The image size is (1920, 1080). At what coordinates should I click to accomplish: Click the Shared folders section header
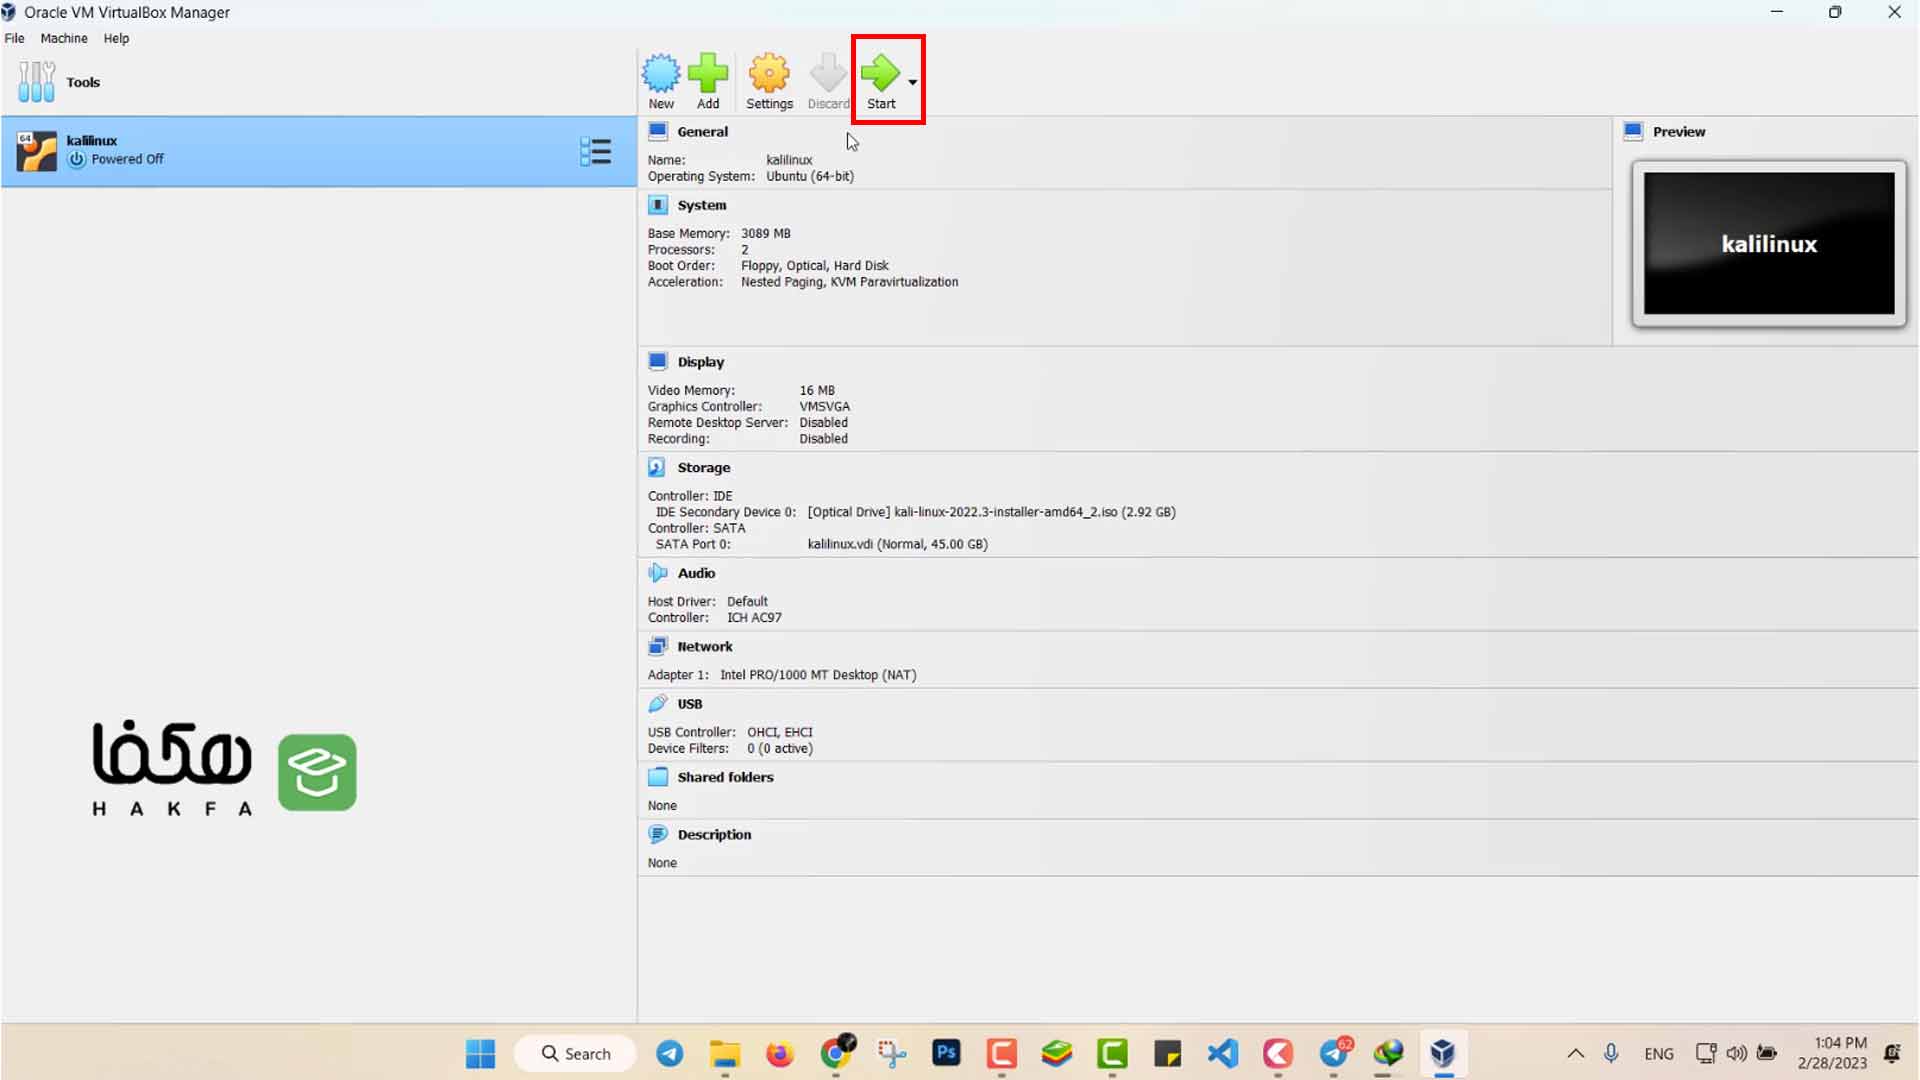tap(725, 777)
